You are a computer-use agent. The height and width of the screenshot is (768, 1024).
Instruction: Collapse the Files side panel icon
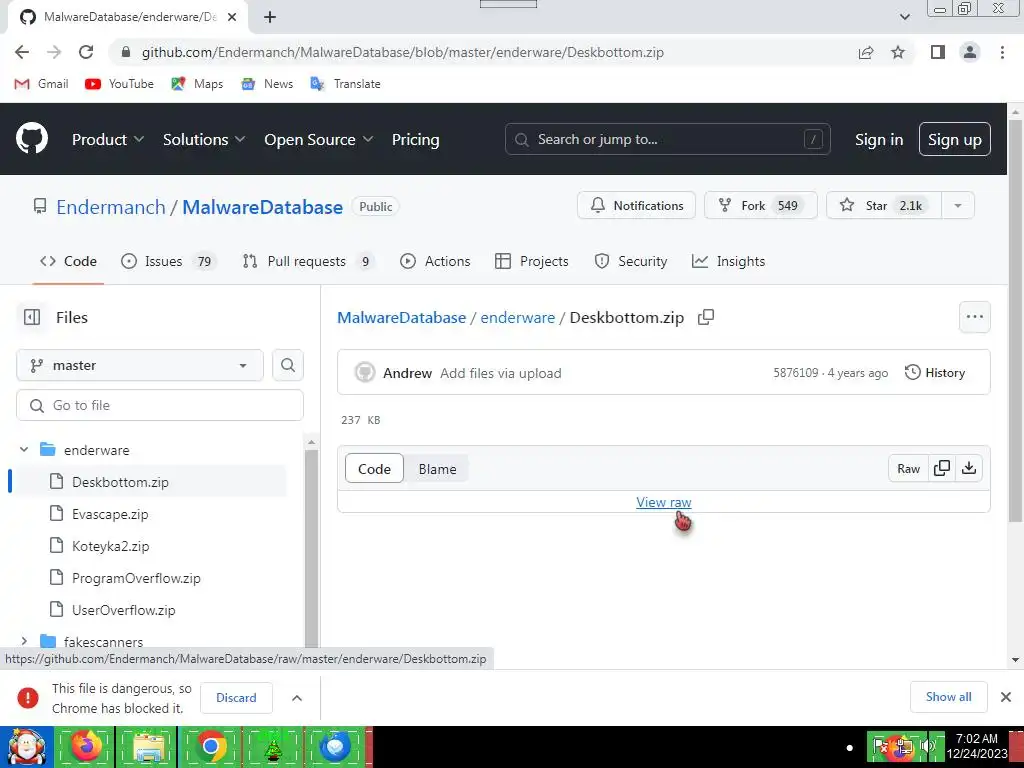pos(32,317)
